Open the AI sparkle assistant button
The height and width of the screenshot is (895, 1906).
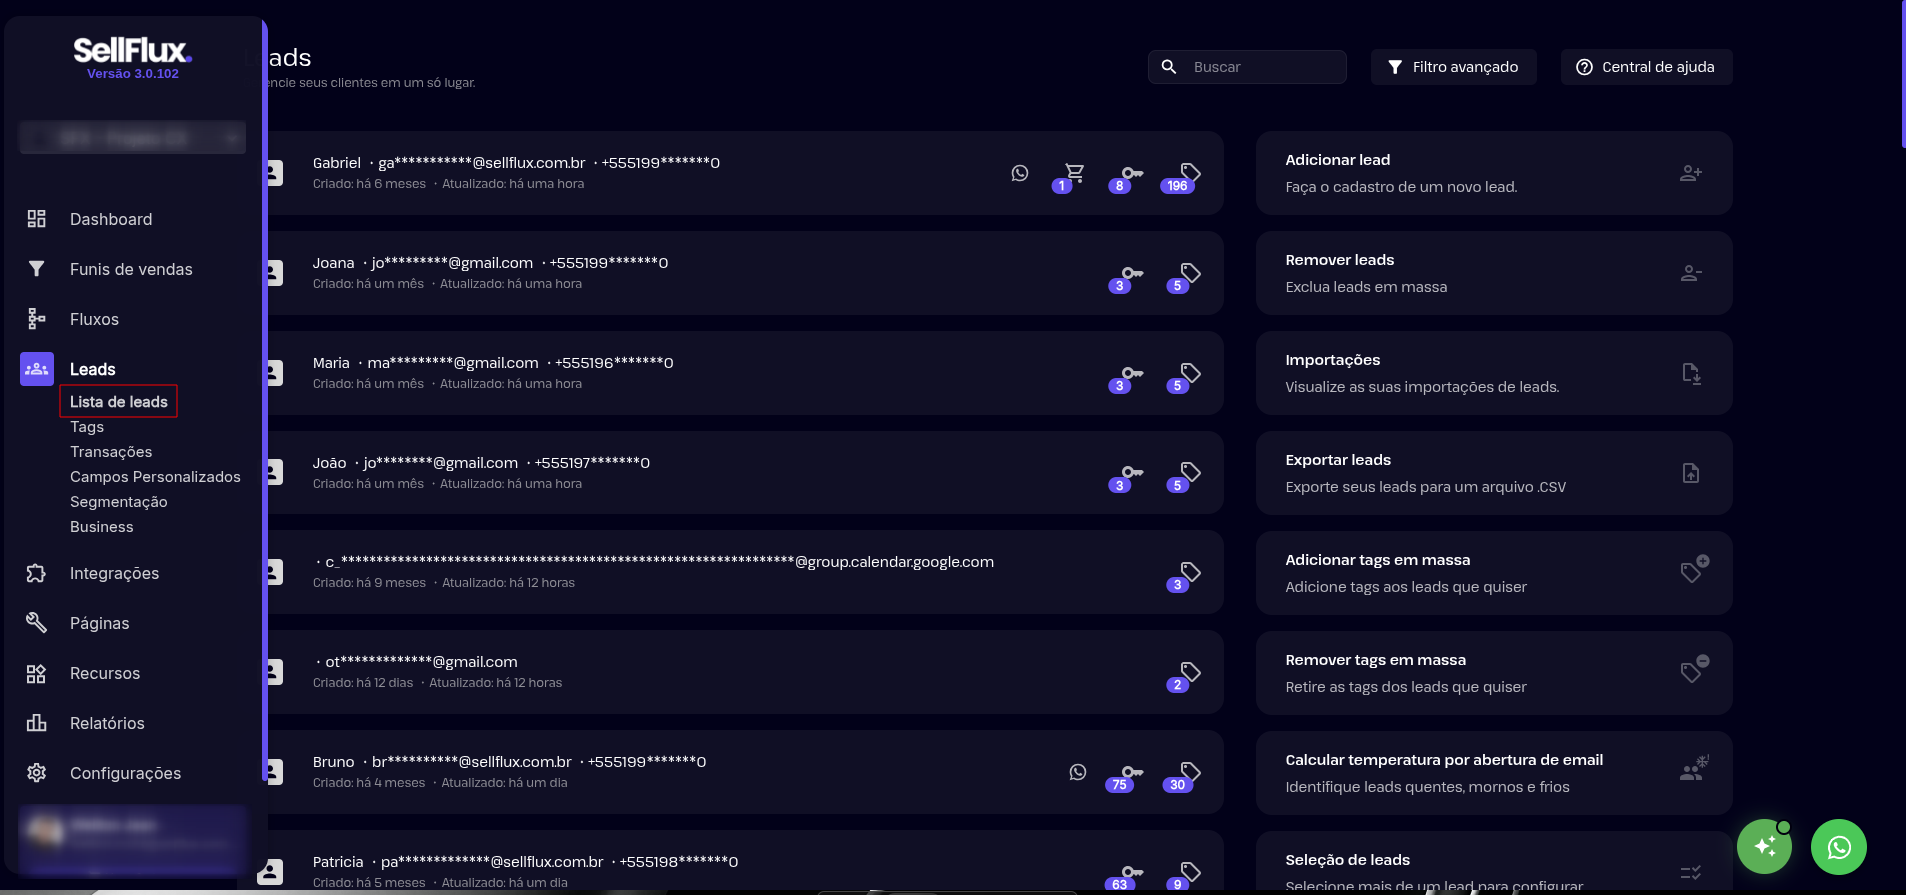[x=1764, y=847]
